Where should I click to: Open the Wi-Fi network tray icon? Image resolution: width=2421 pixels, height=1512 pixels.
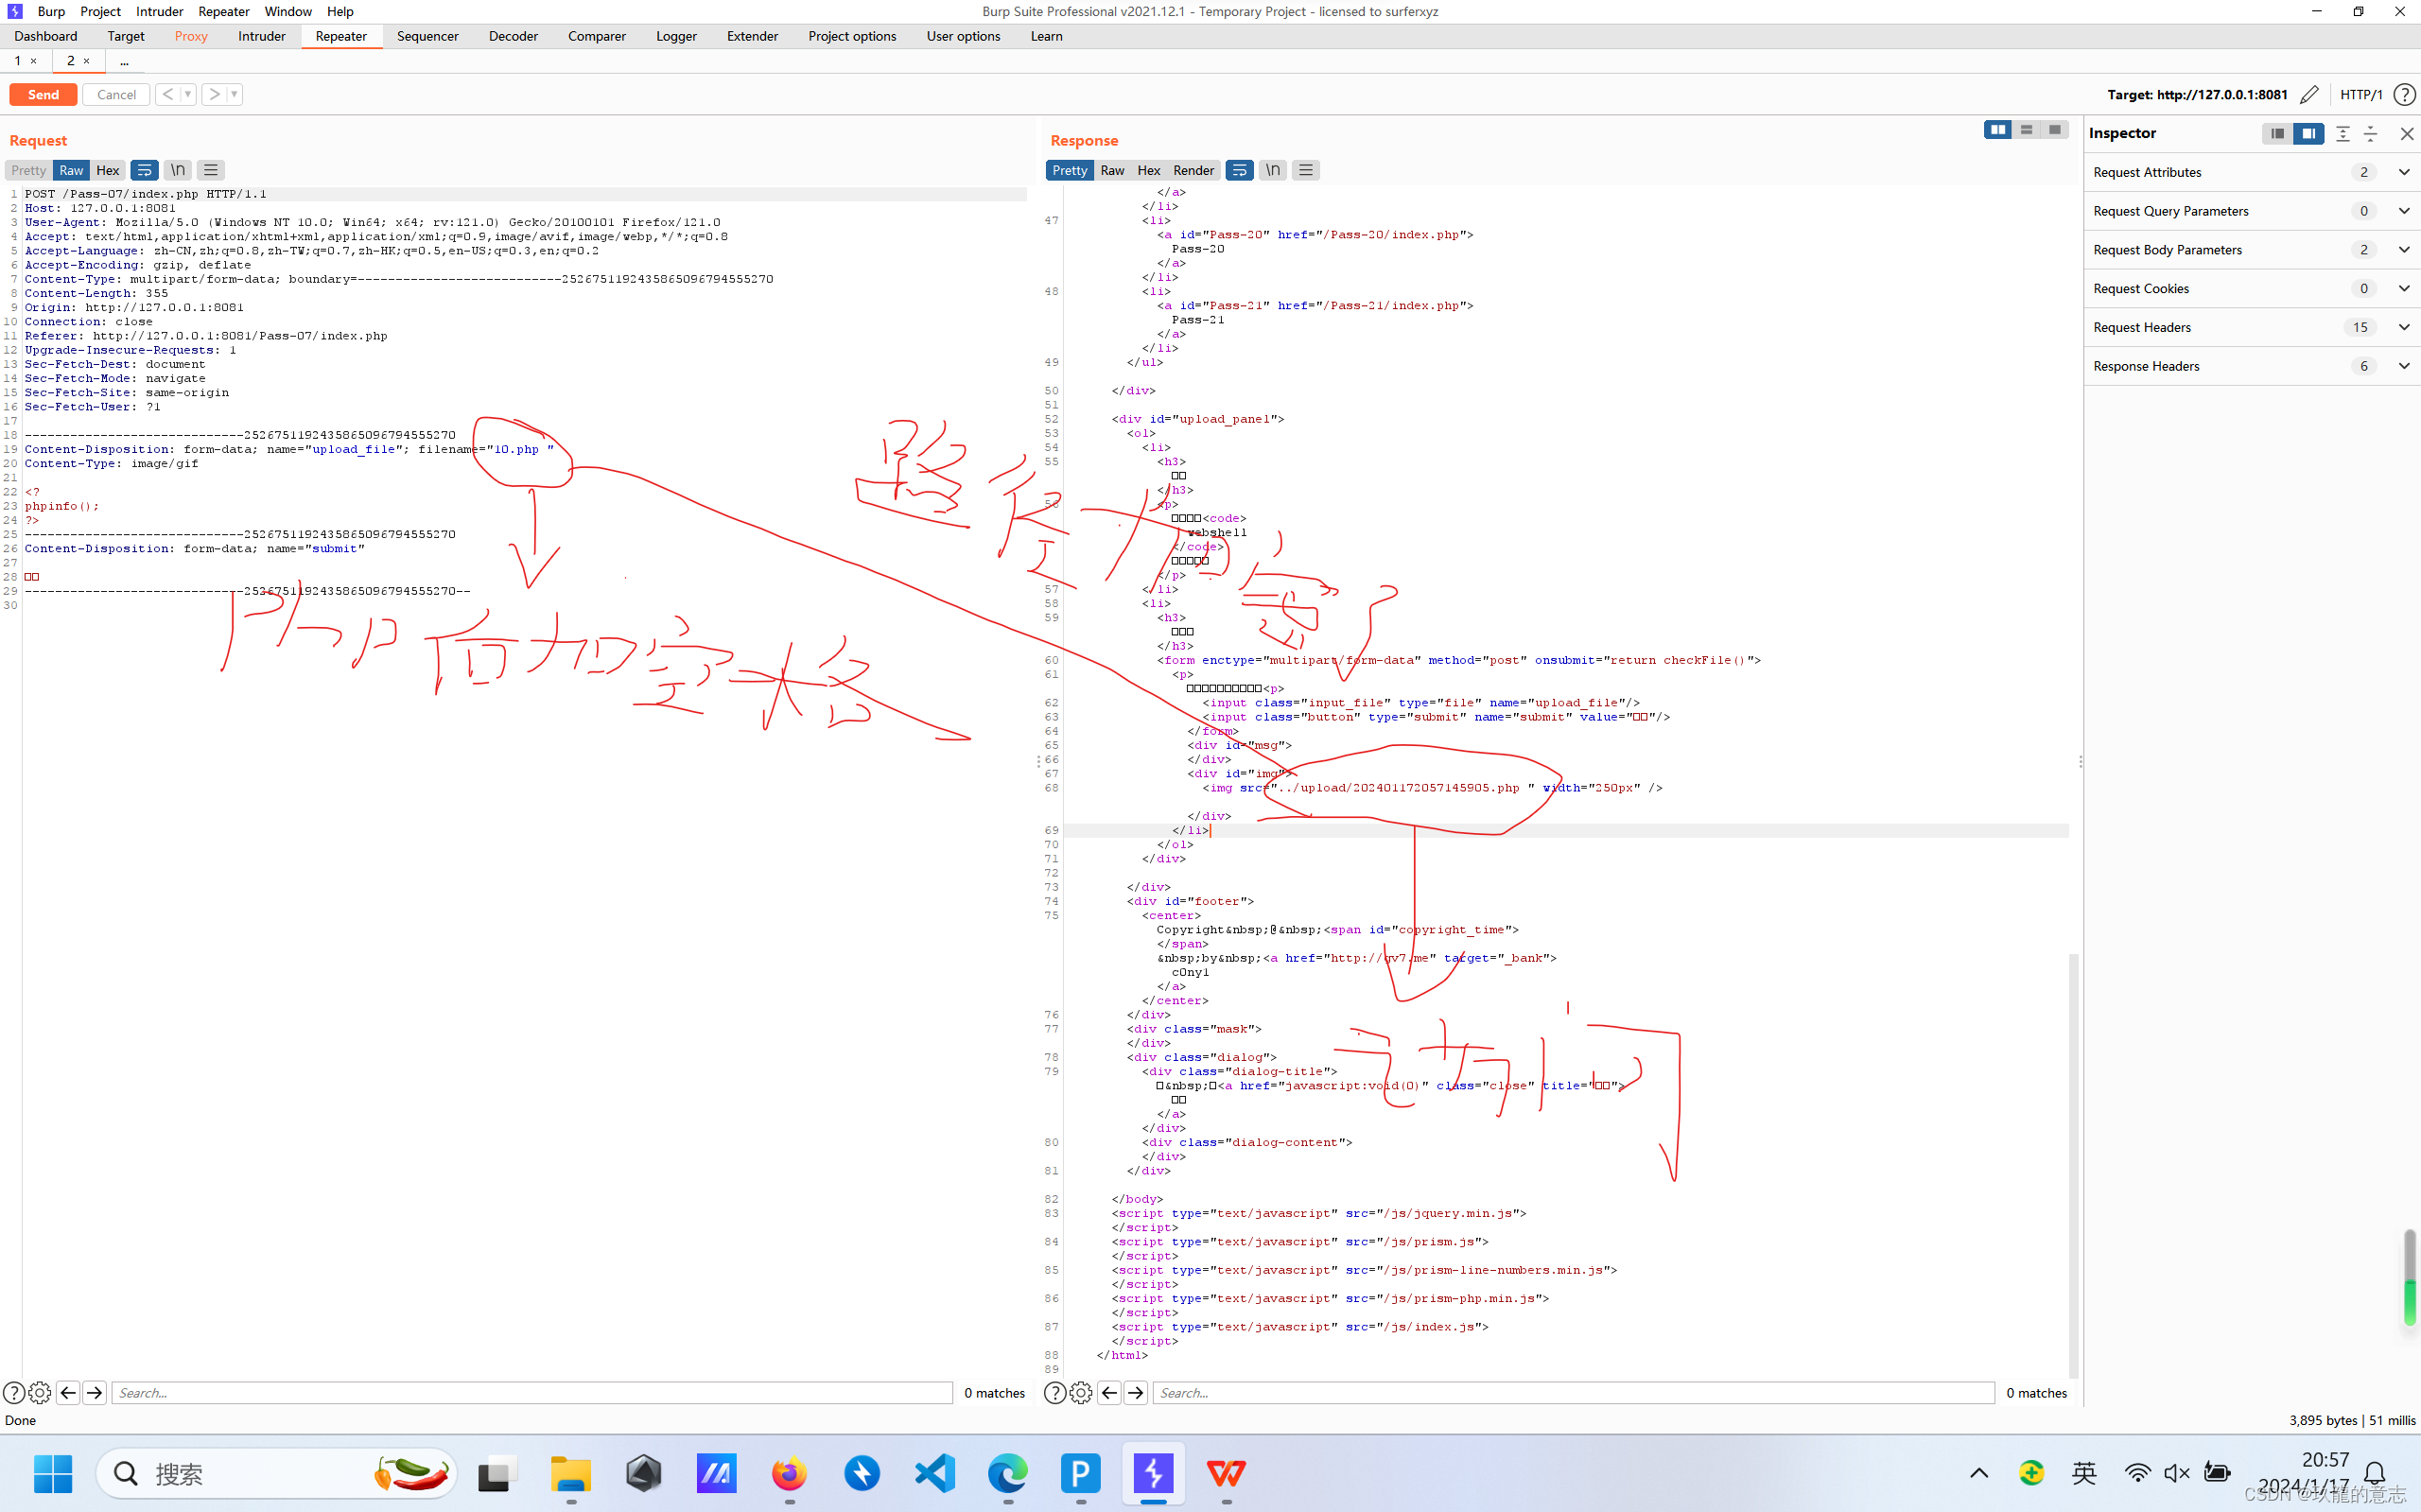click(2137, 1473)
